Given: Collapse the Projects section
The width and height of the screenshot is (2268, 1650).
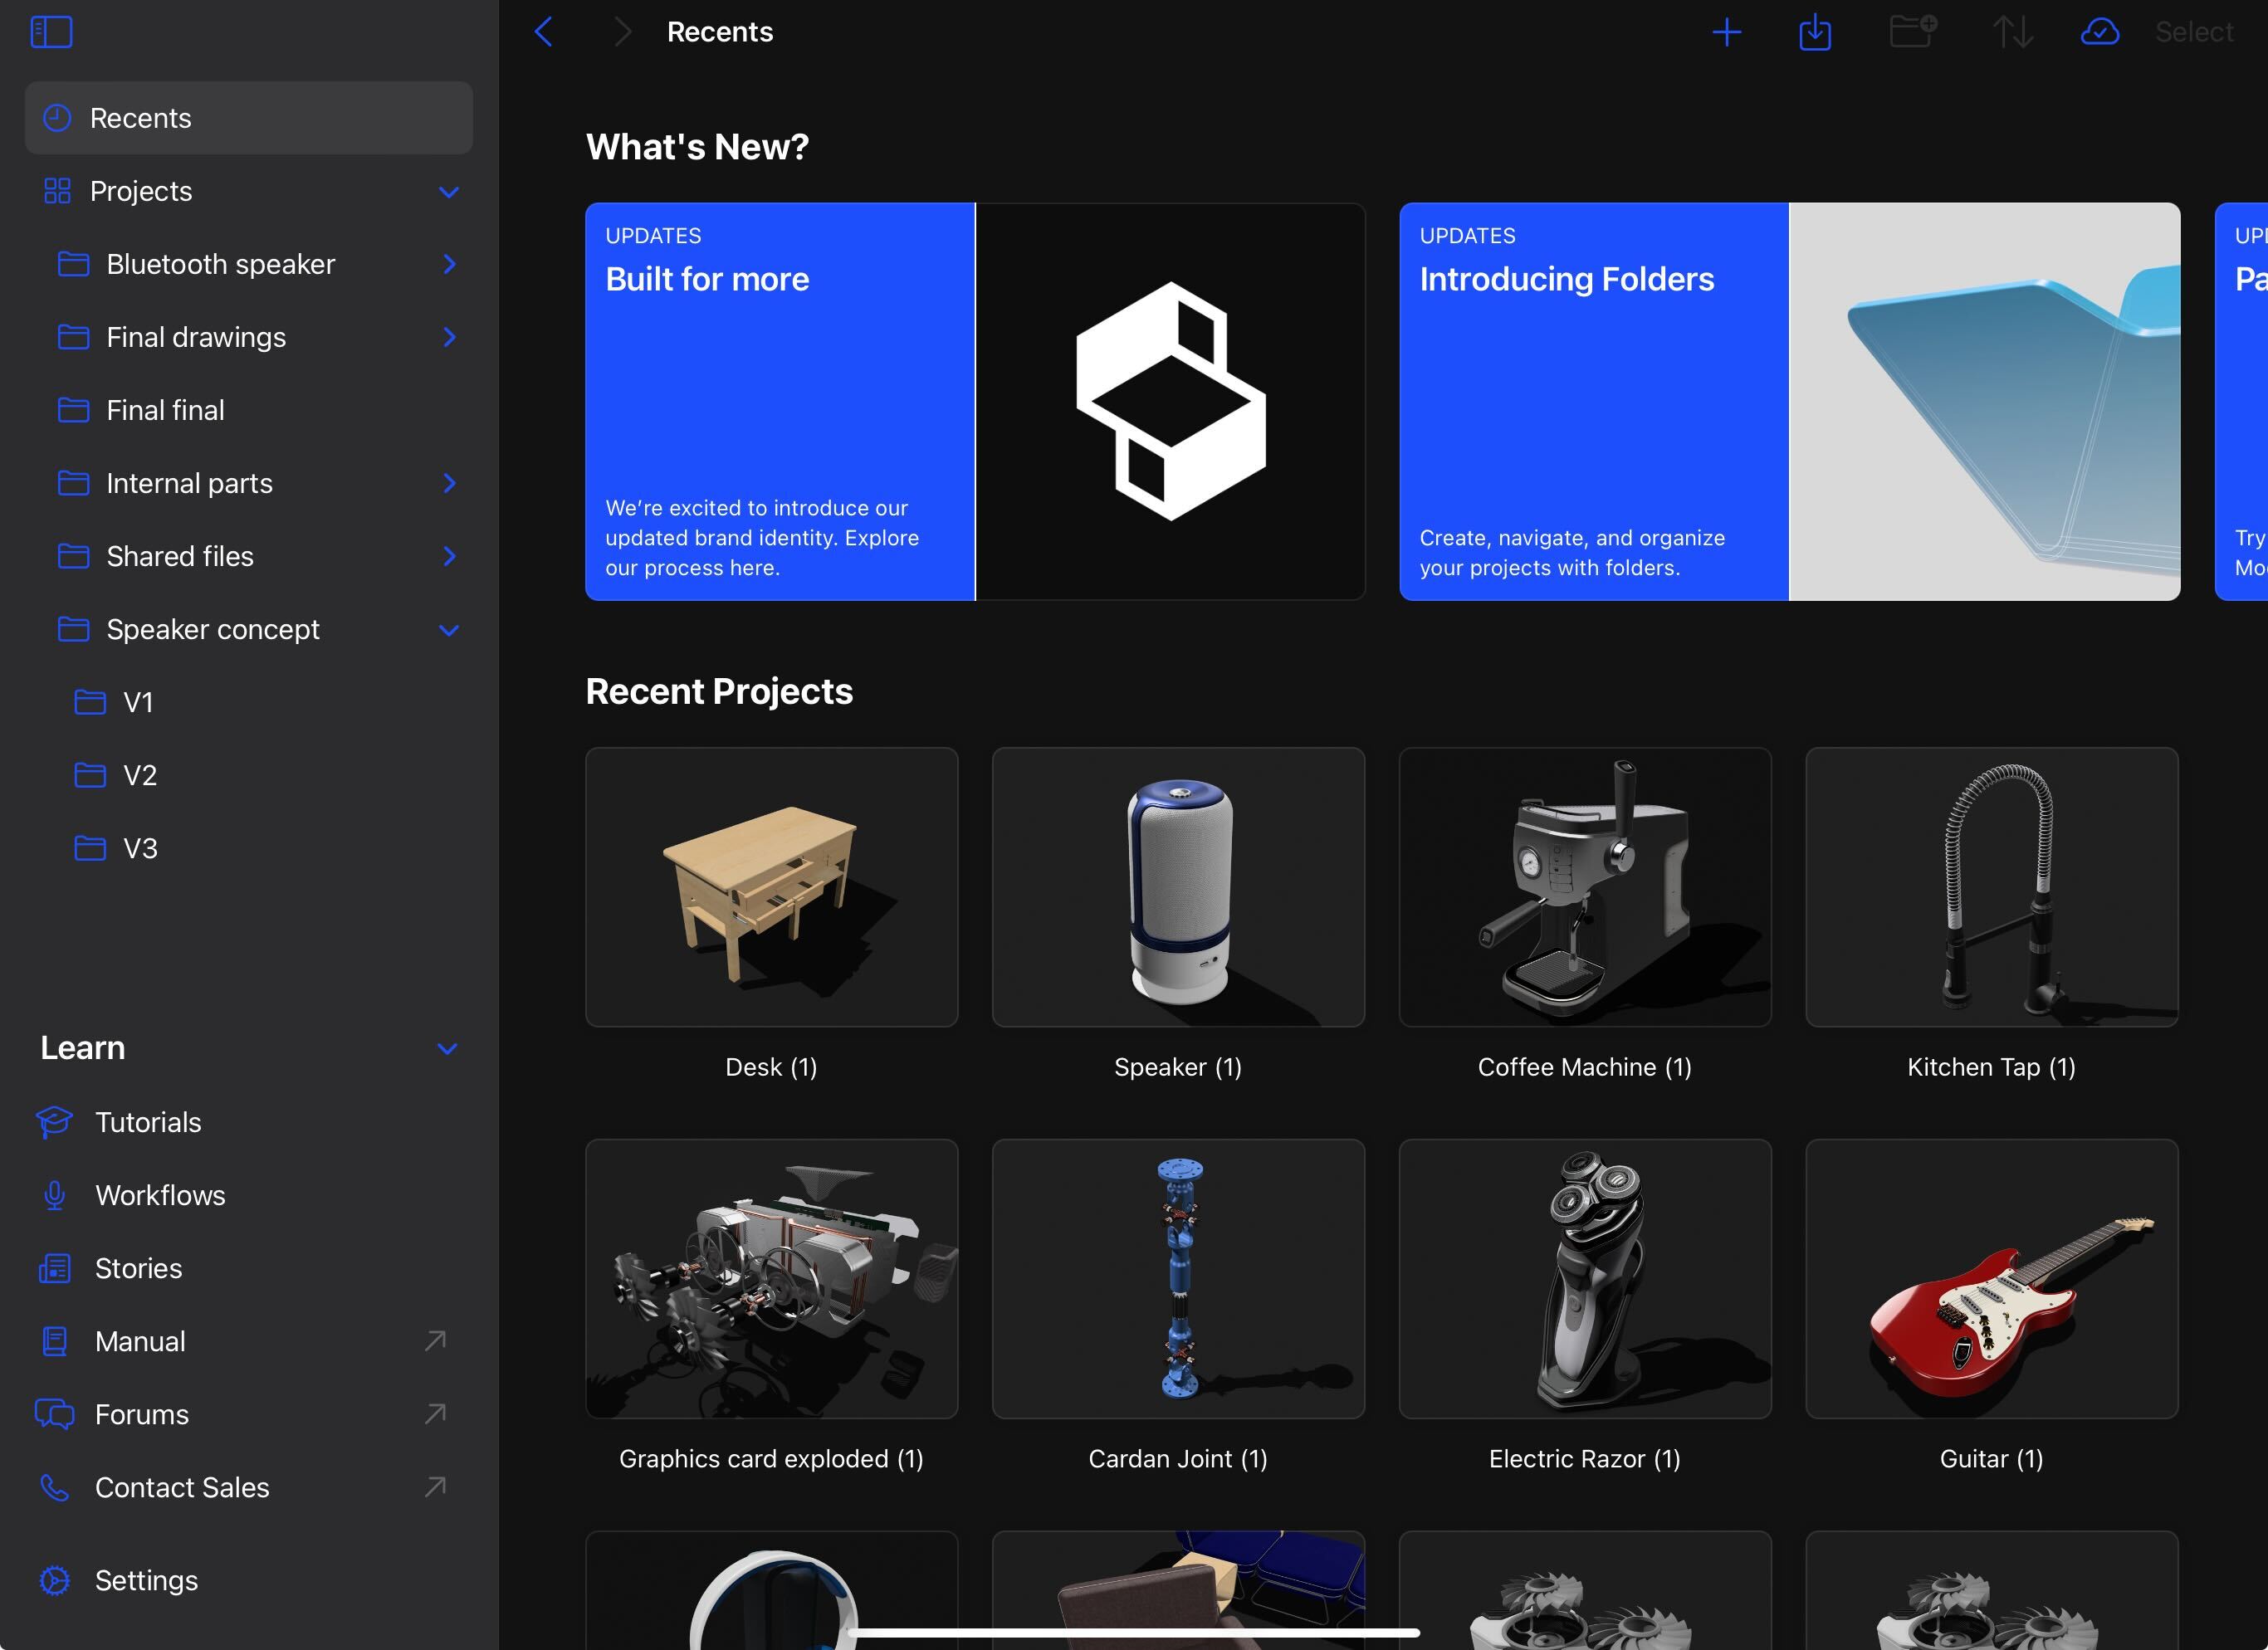Looking at the screenshot, I should pos(449,191).
